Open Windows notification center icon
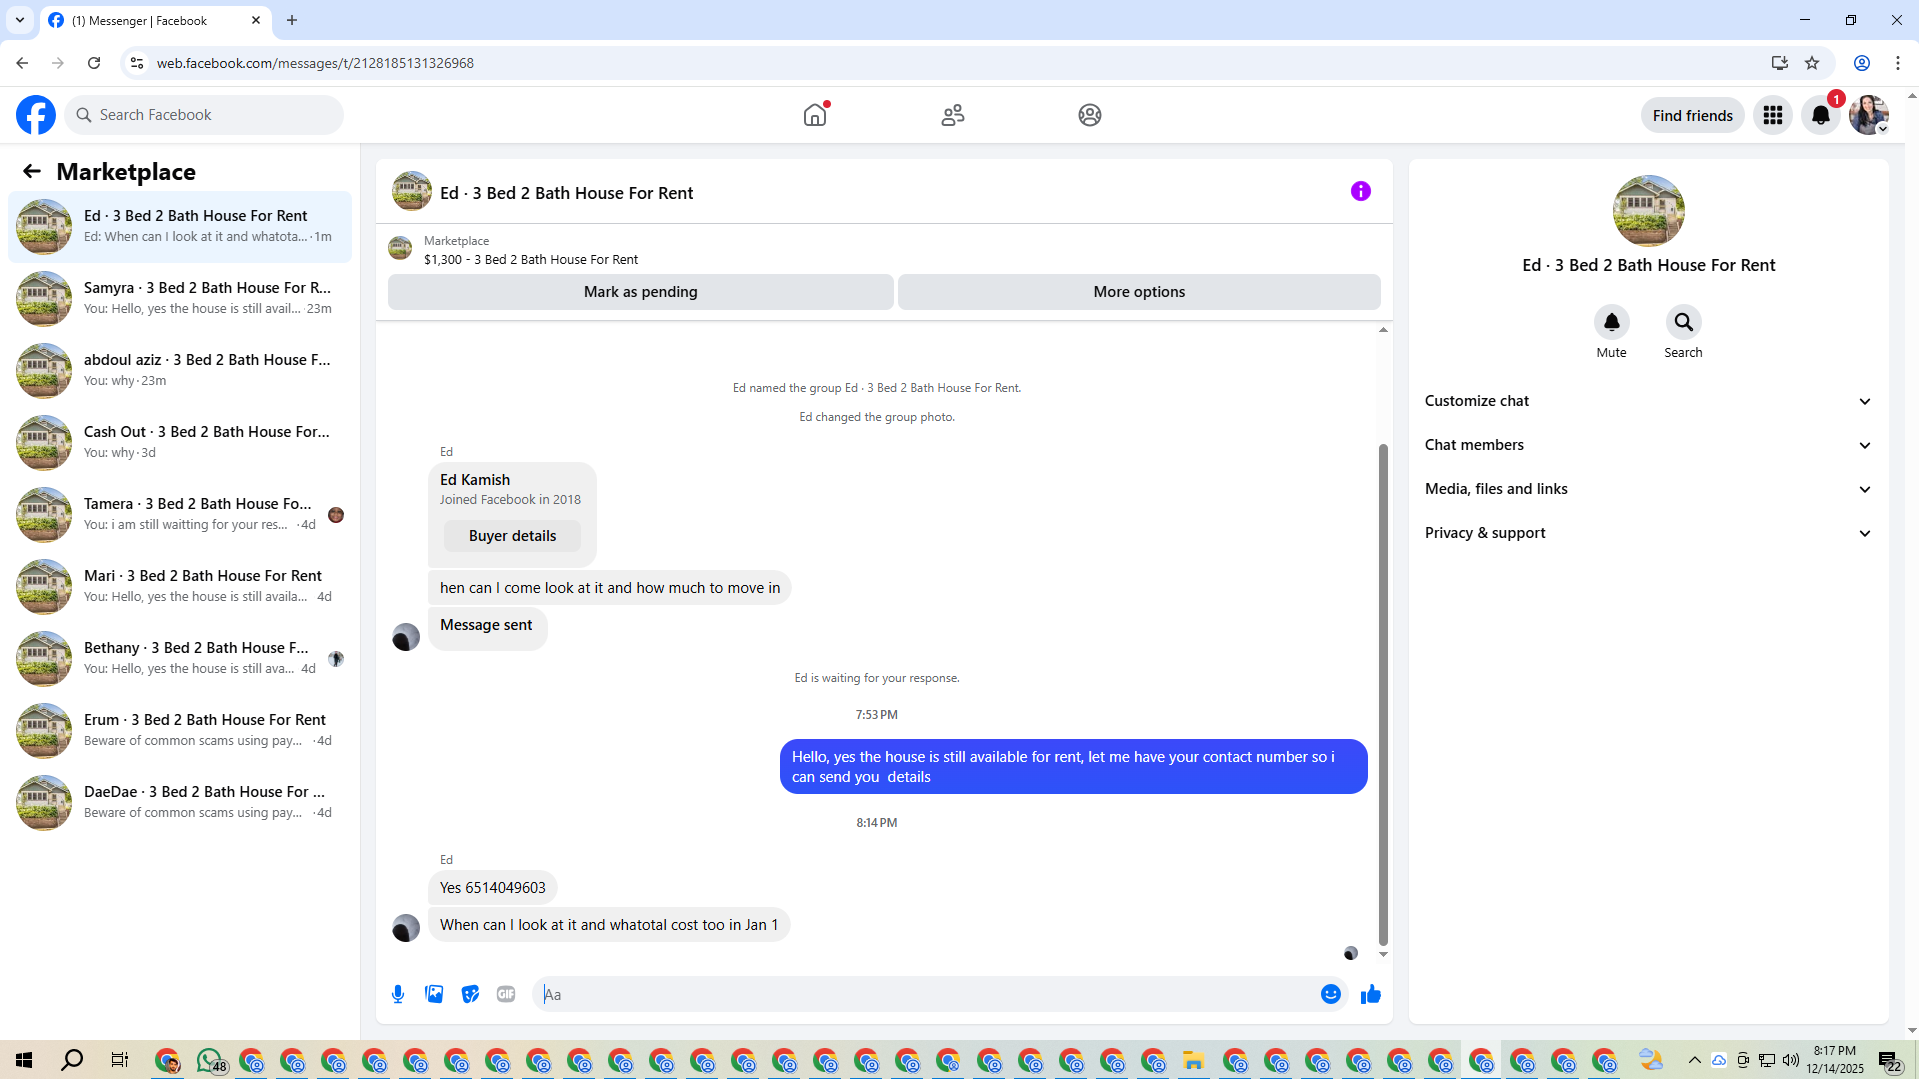 coord(1890,1060)
